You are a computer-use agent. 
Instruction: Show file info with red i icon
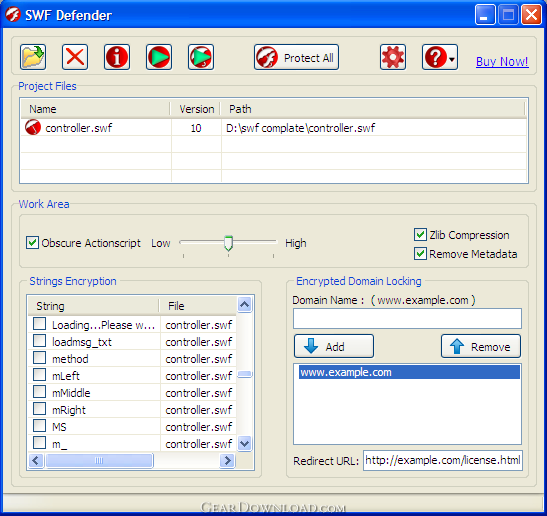(x=117, y=57)
